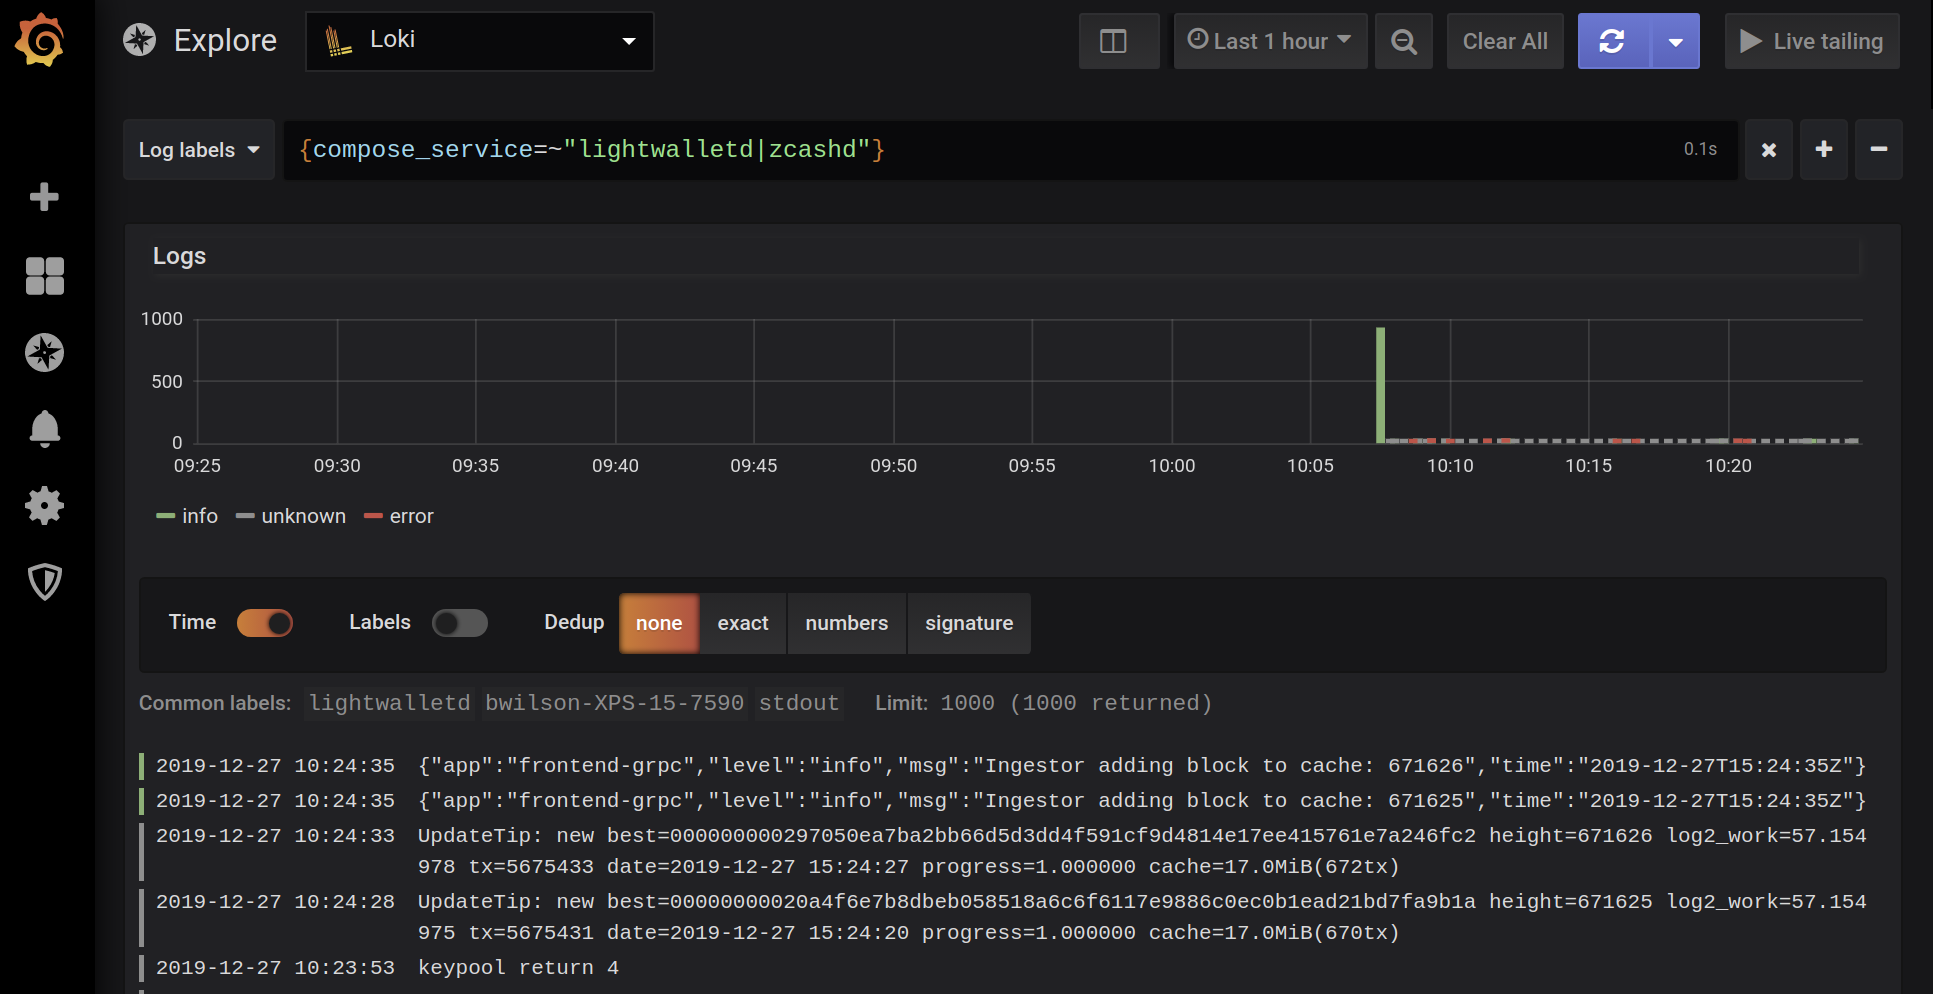
Task: Click the Limit 1000 returned text
Action: click(x=1043, y=703)
